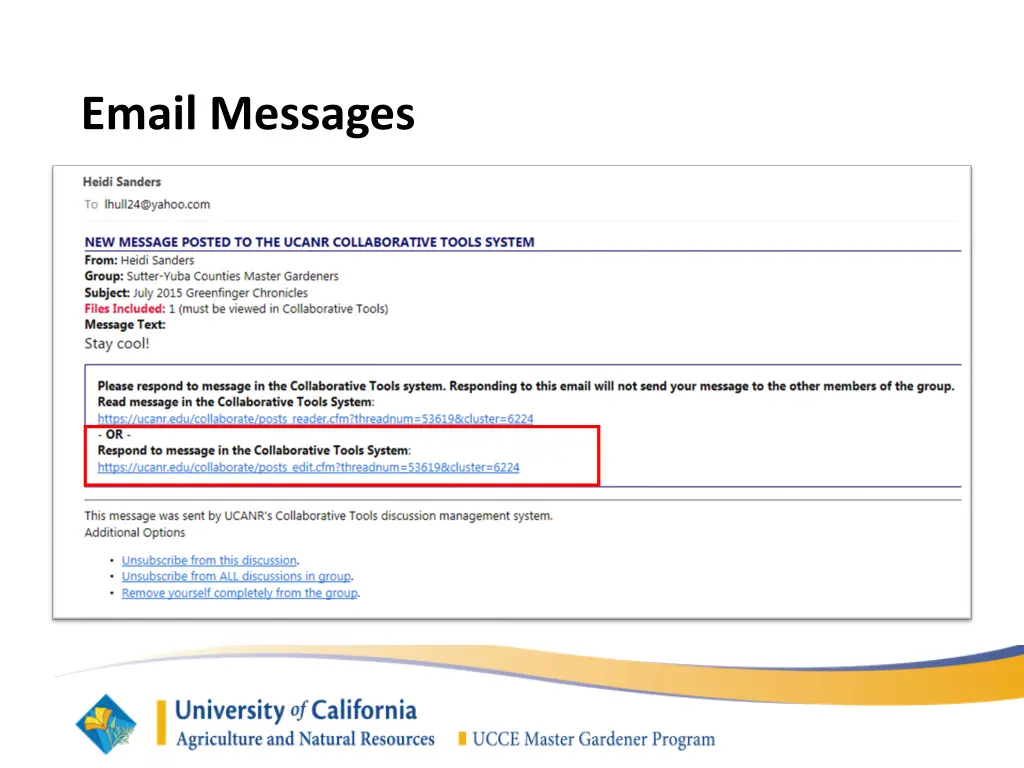Click Unsubscribe from this discussion link
1024x768 pixels.
[209, 560]
